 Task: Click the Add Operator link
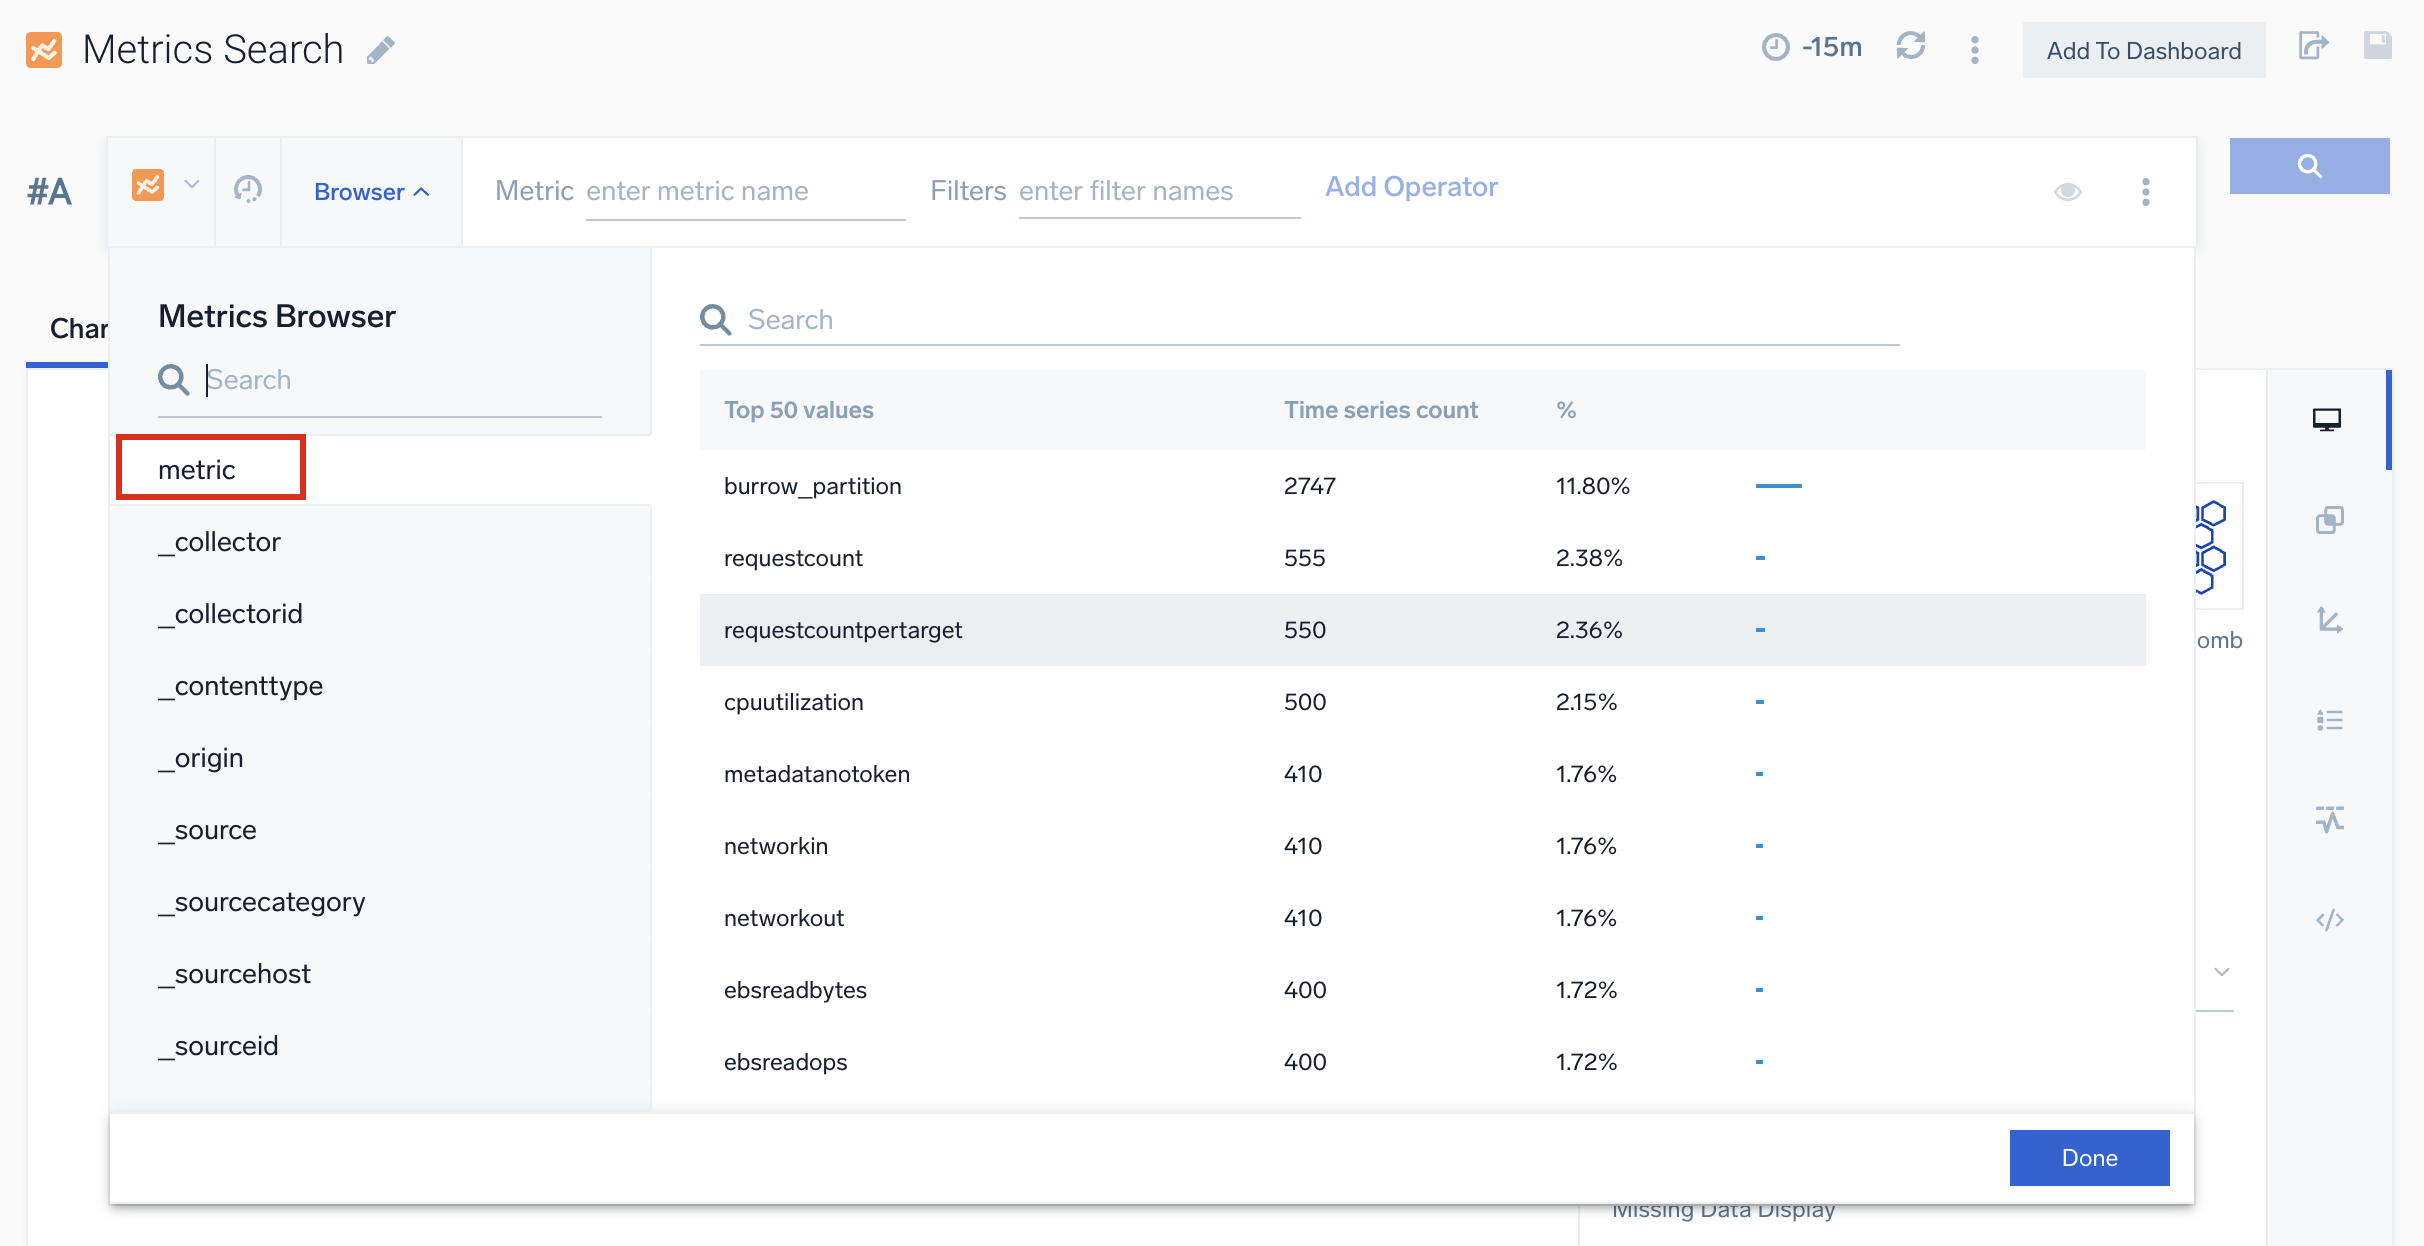(1411, 187)
